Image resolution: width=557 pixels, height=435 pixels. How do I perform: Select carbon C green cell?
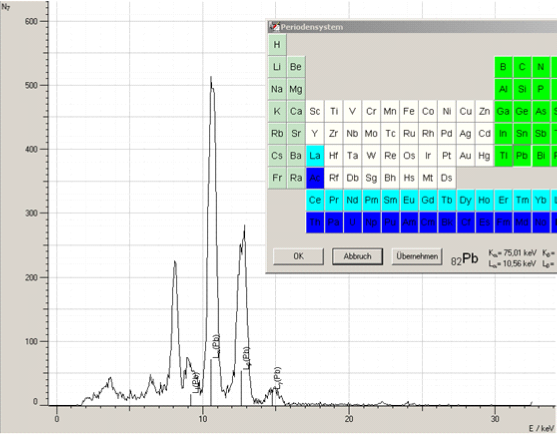(x=522, y=67)
